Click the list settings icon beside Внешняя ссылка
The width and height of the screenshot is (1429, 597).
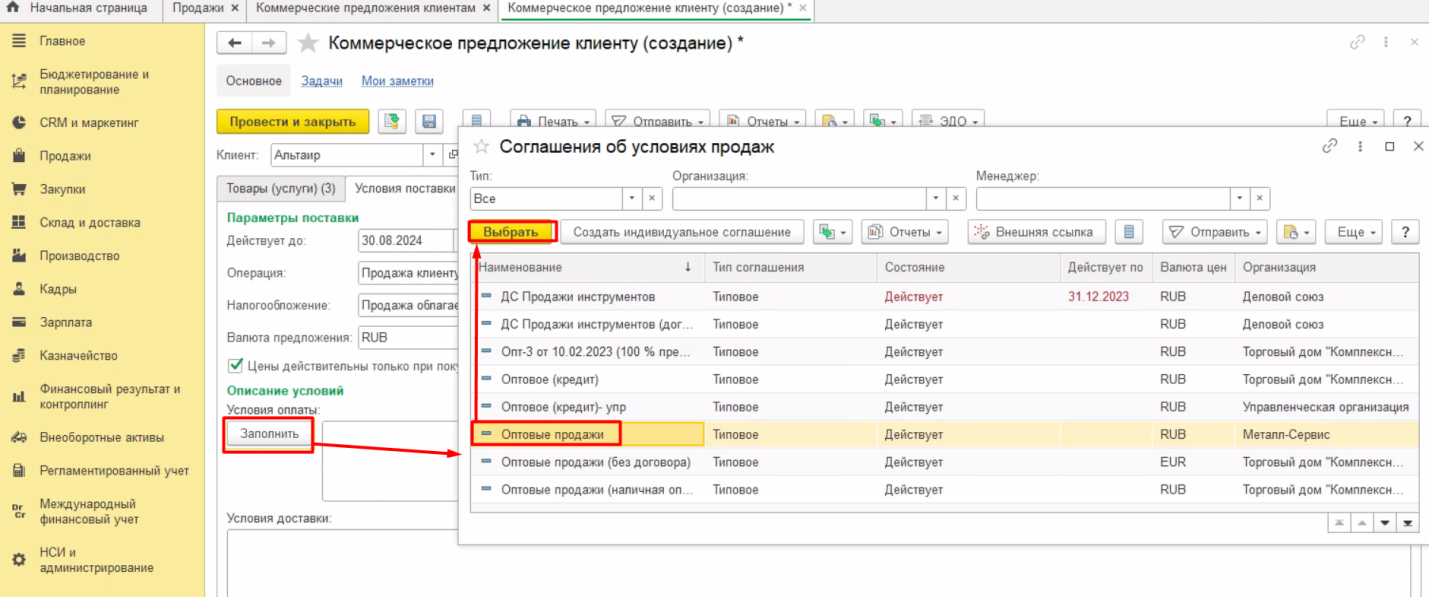pos(1129,232)
